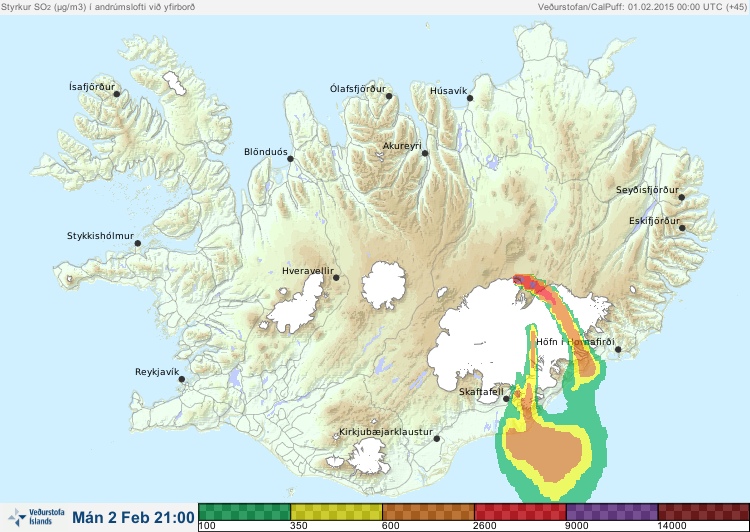Click the Ólafsfjörður town marker dot
This screenshot has width=750, height=532.
tap(389, 96)
